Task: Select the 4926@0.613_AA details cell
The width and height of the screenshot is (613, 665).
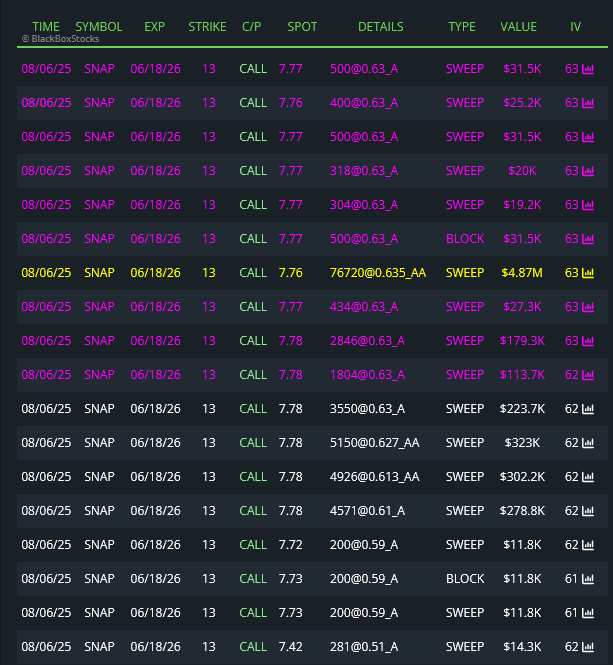Action: pyautogui.click(x=375, y=477)
